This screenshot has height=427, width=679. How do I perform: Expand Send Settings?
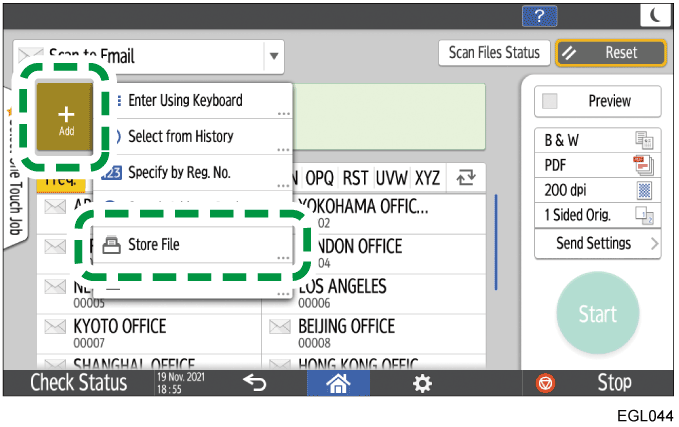pyautogui.click(x=597, y=243)
